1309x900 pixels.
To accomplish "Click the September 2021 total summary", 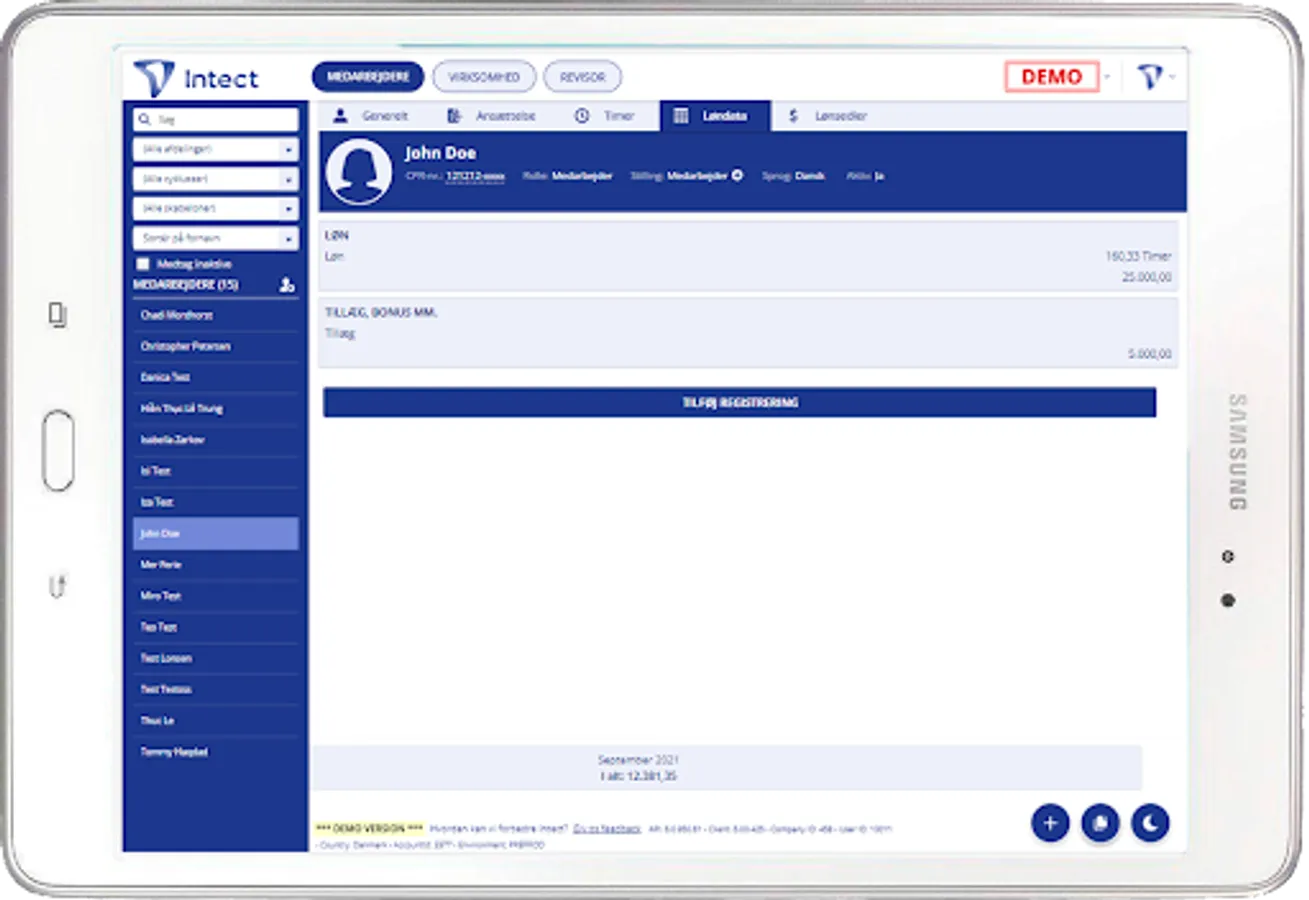I will [727, 768].
